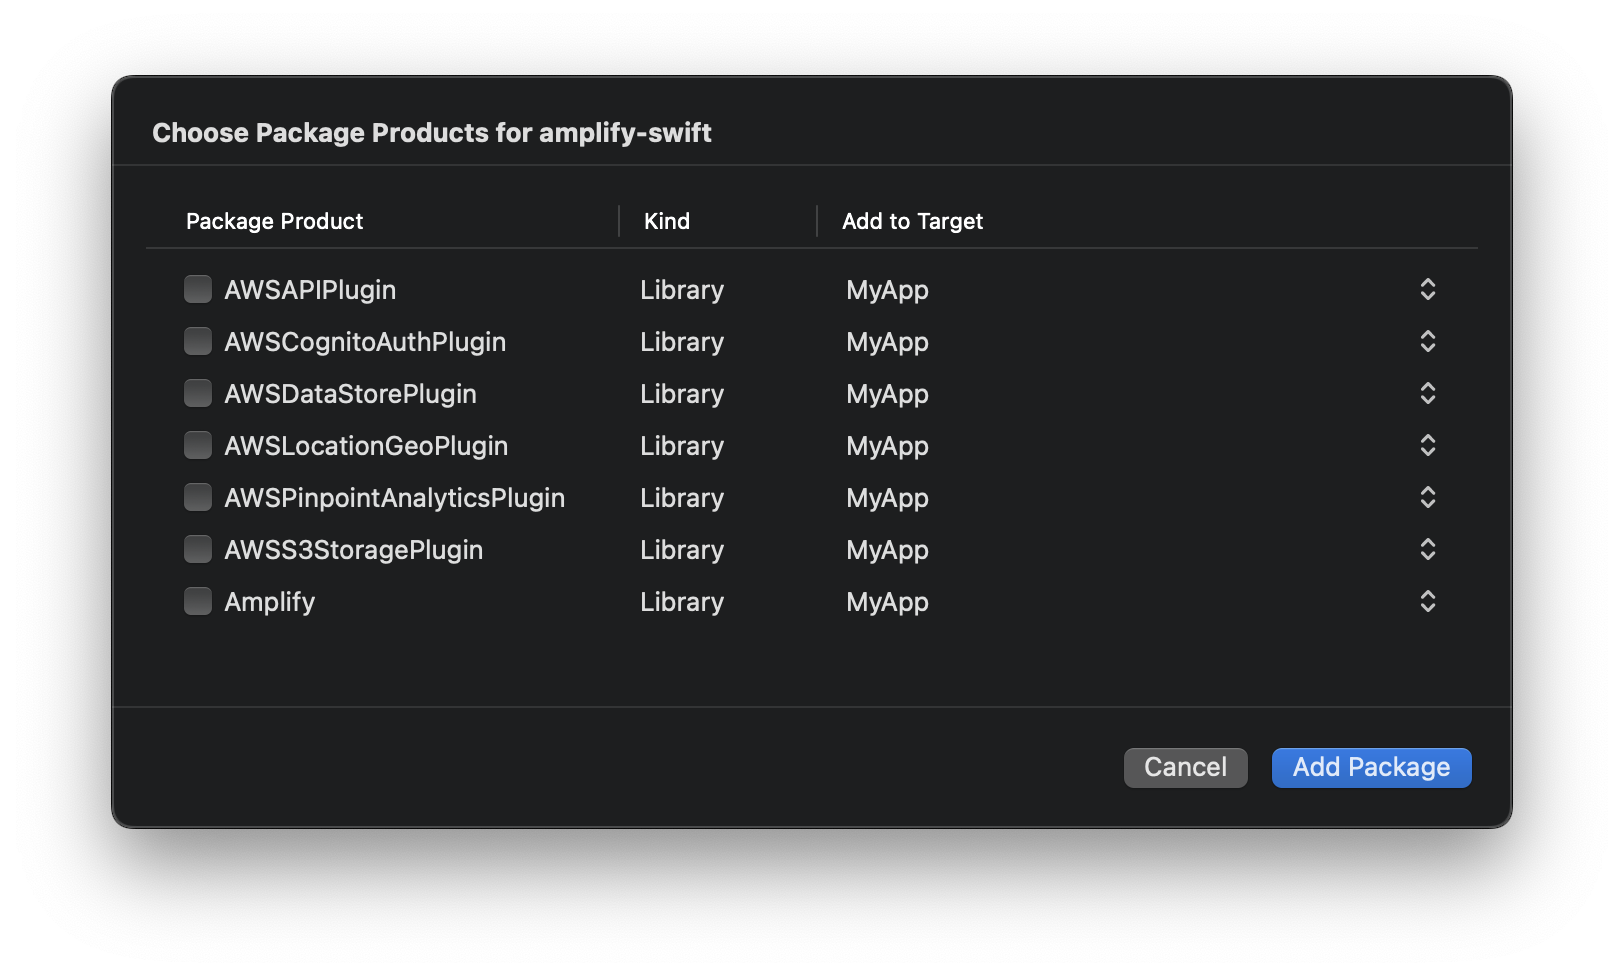The width and height of the screenshot is (1624, 976).
Task: Click the Add to Target column header
Action: [x=912, y=221]
